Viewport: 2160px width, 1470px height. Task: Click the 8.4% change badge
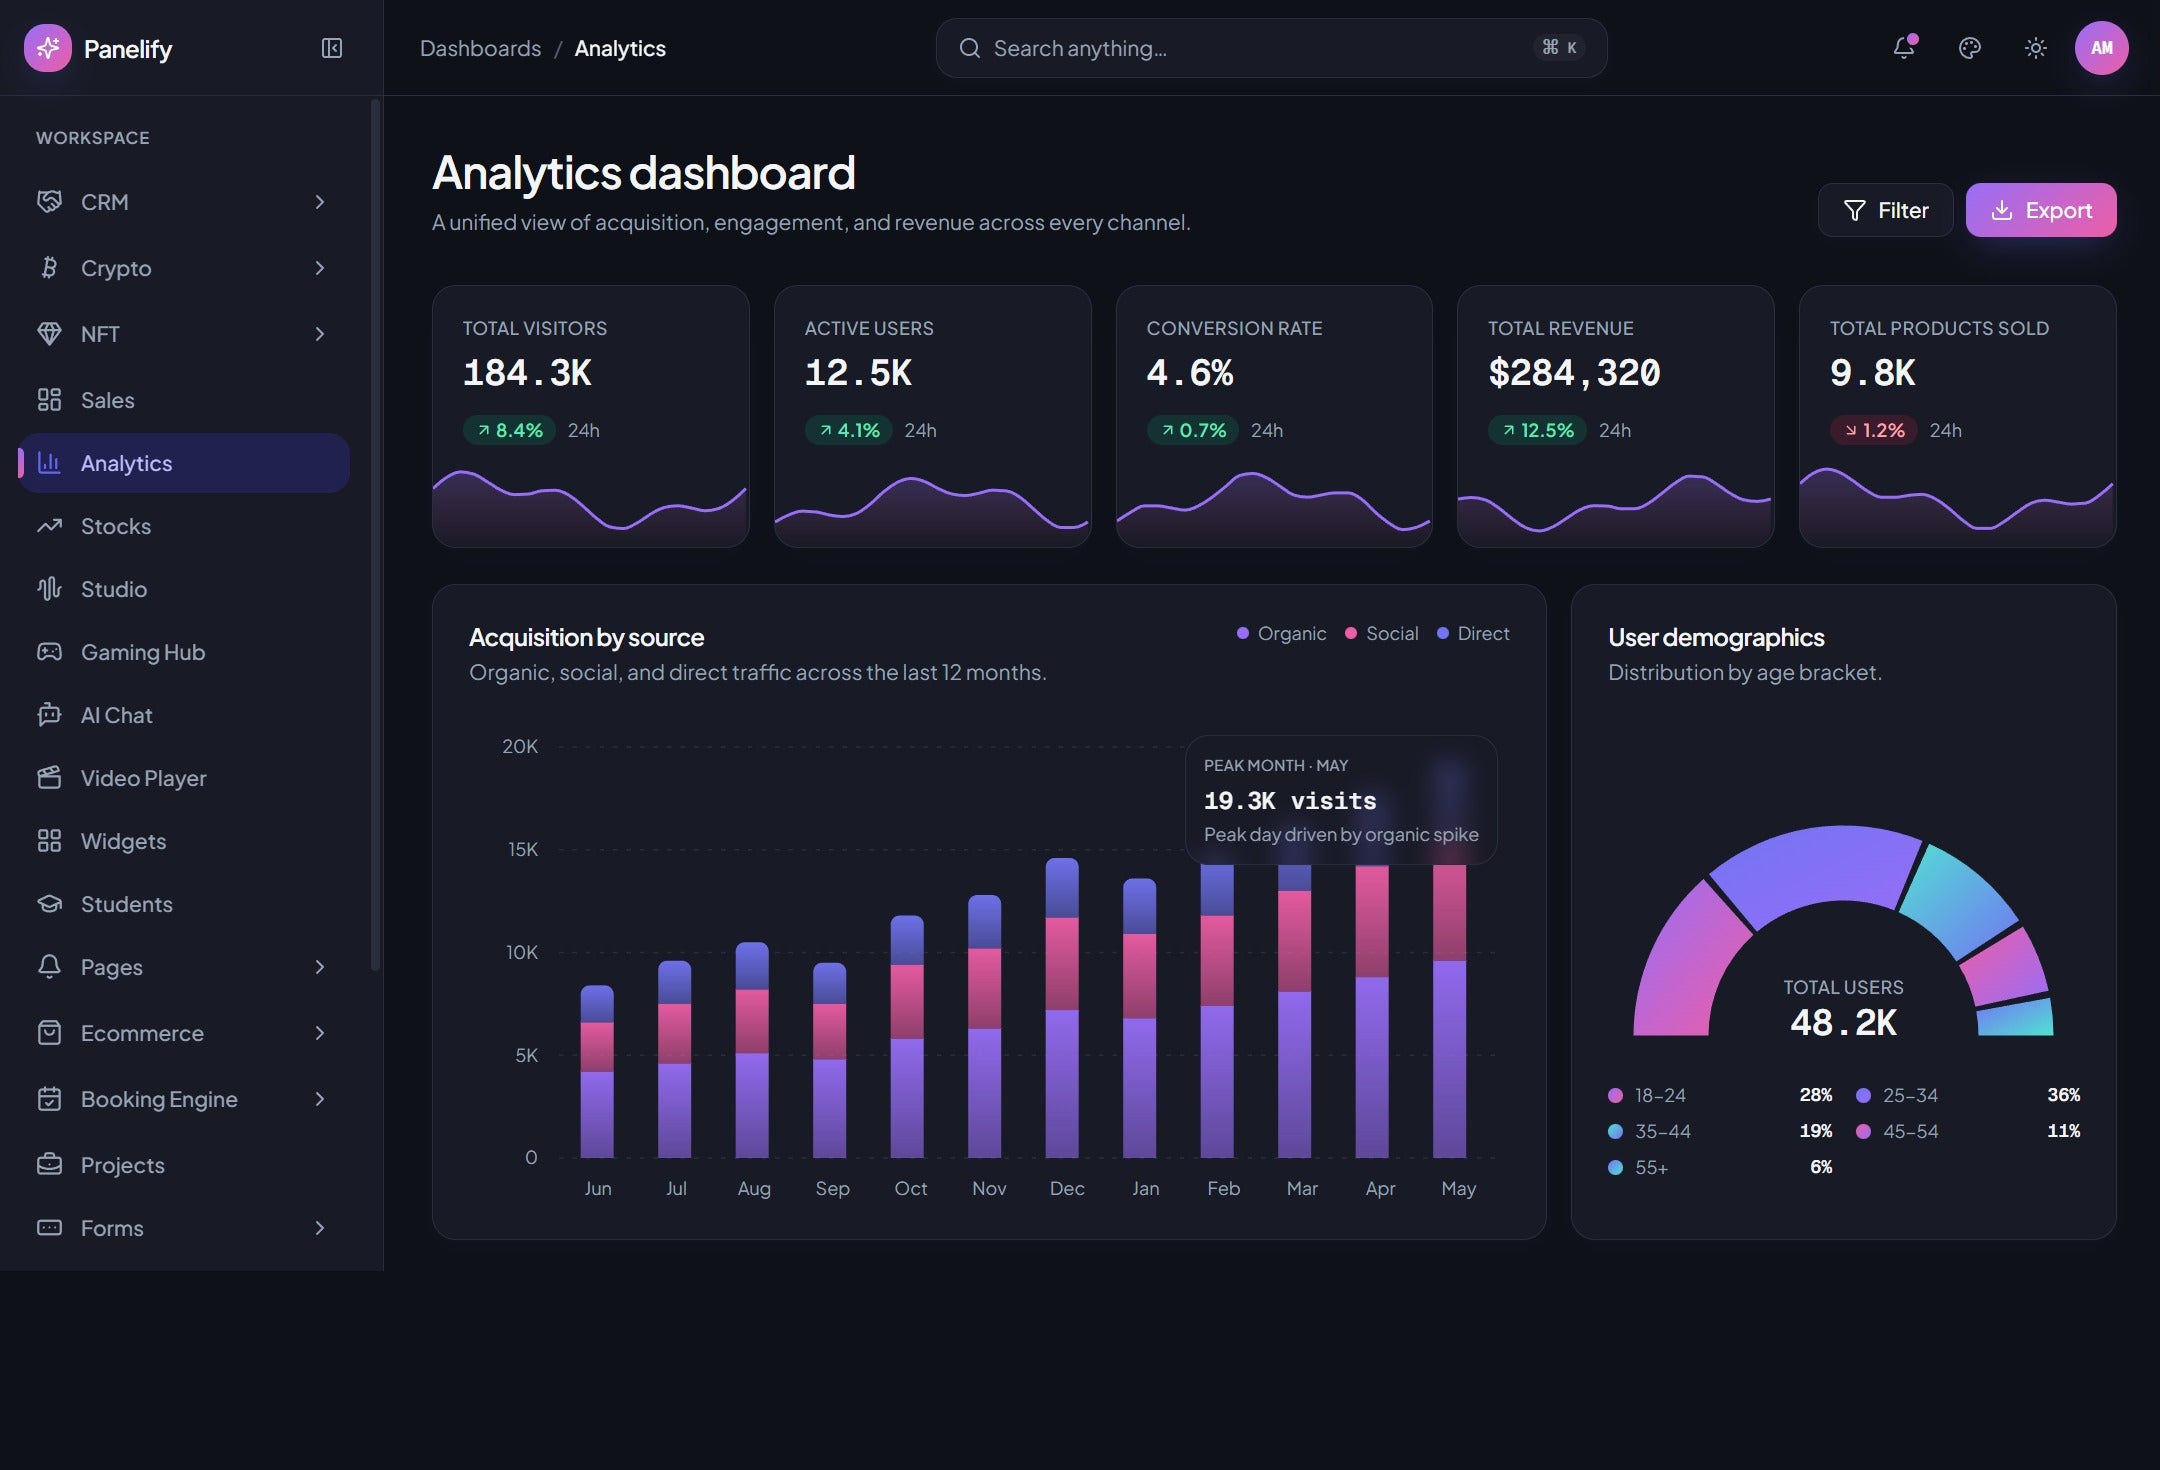coord(509,430)
